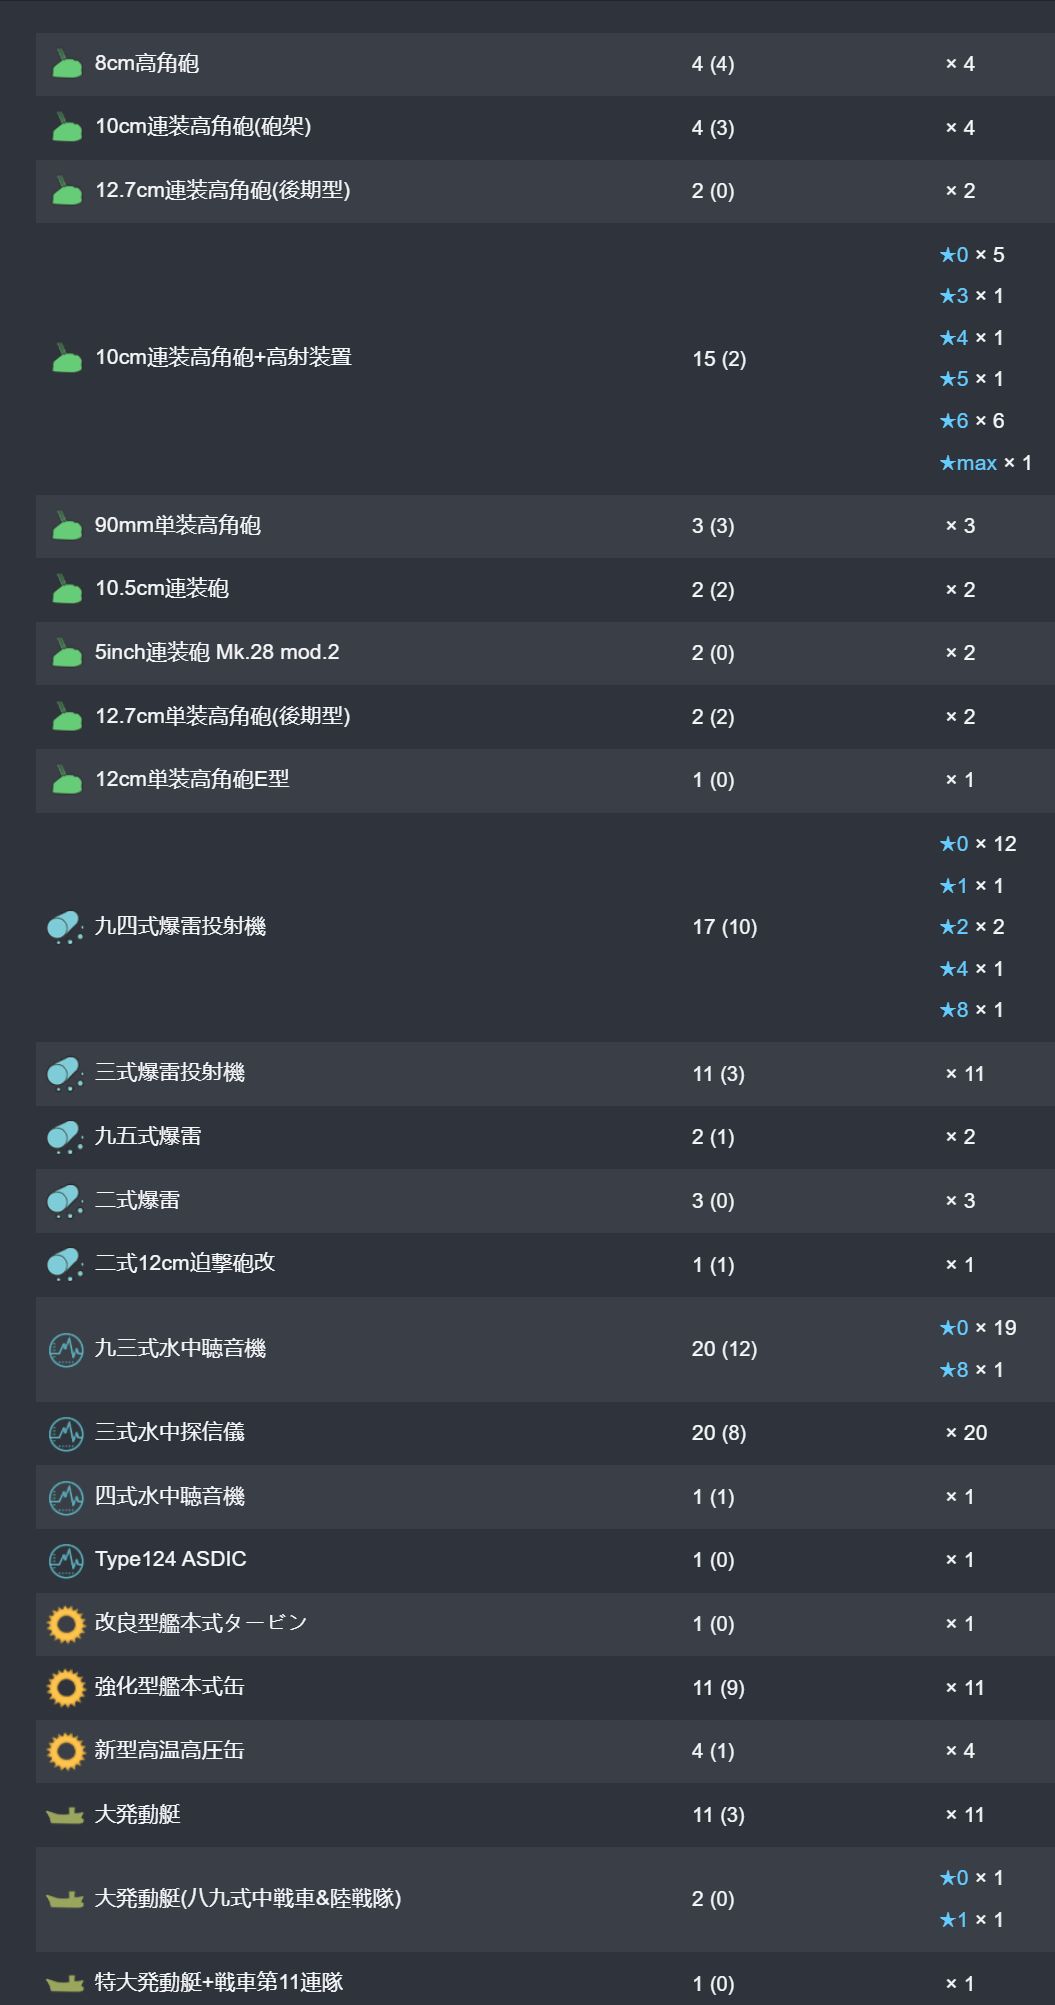Click the engine icon beside 改良型艦本式タービン
Image resolution: width=1055 pixels, height=2005 pixels.
click(x=66, y=1623)
